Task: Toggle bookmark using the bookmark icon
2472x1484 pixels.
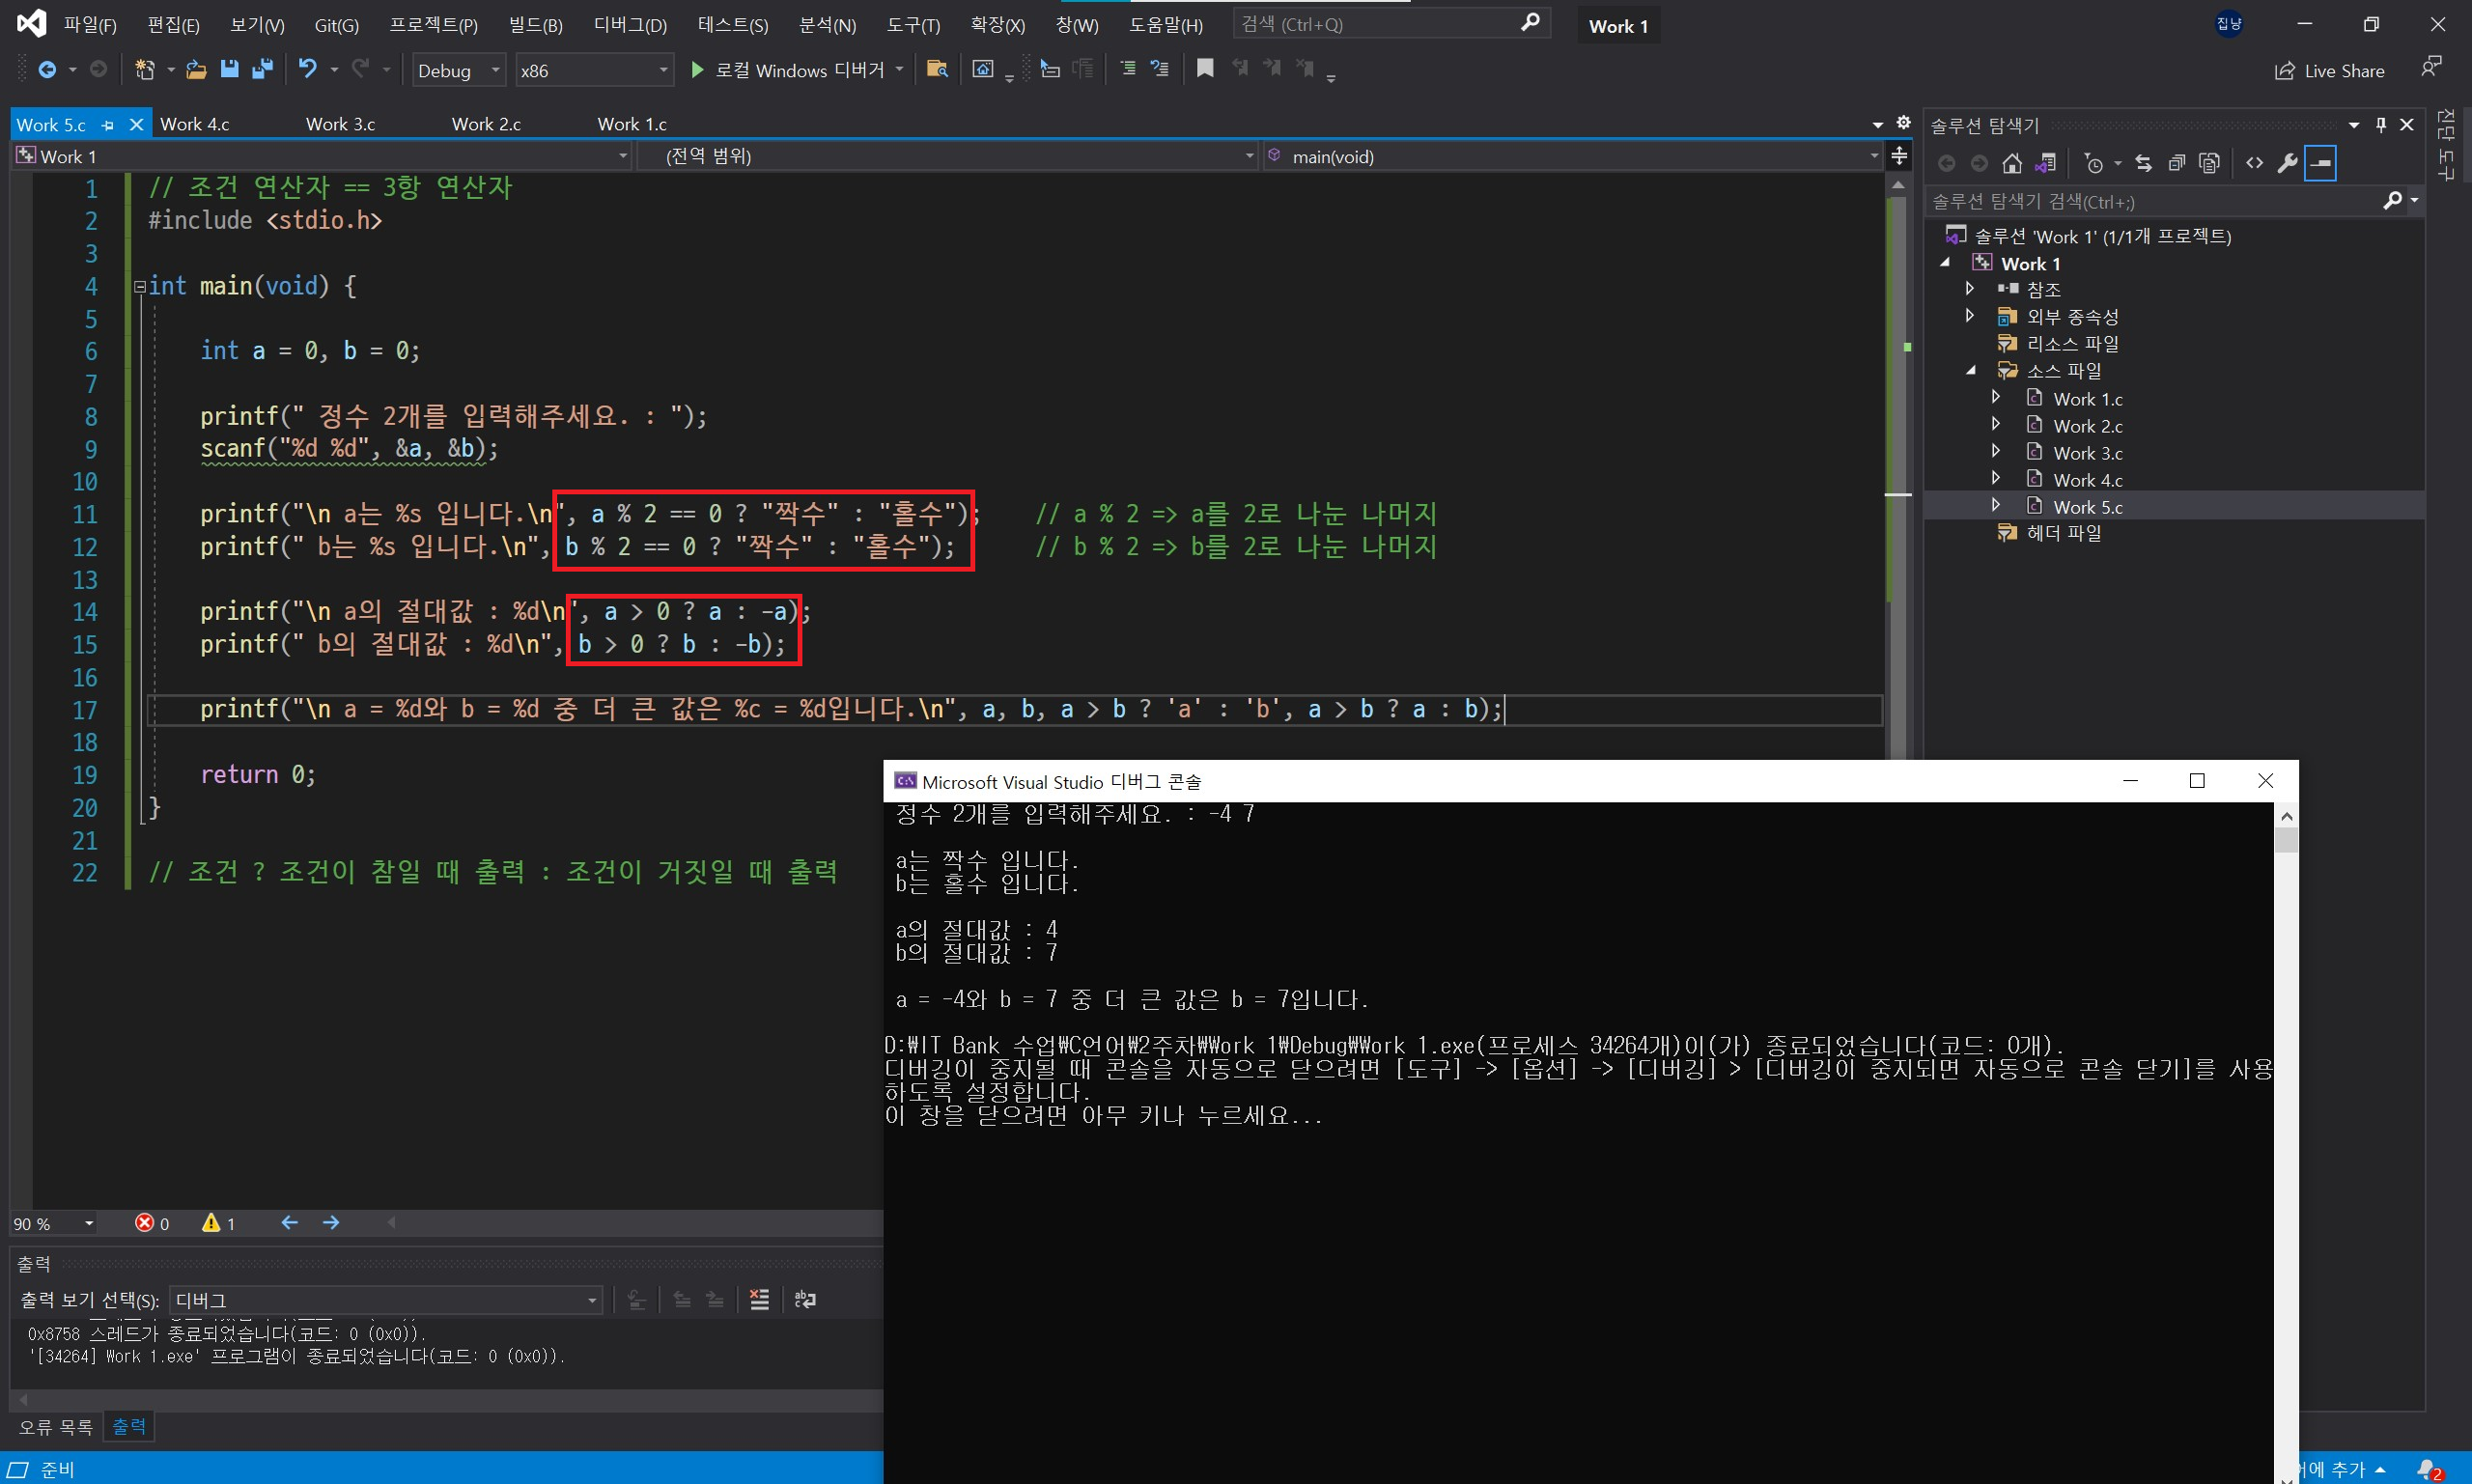Action: [x=1205, y=69]
